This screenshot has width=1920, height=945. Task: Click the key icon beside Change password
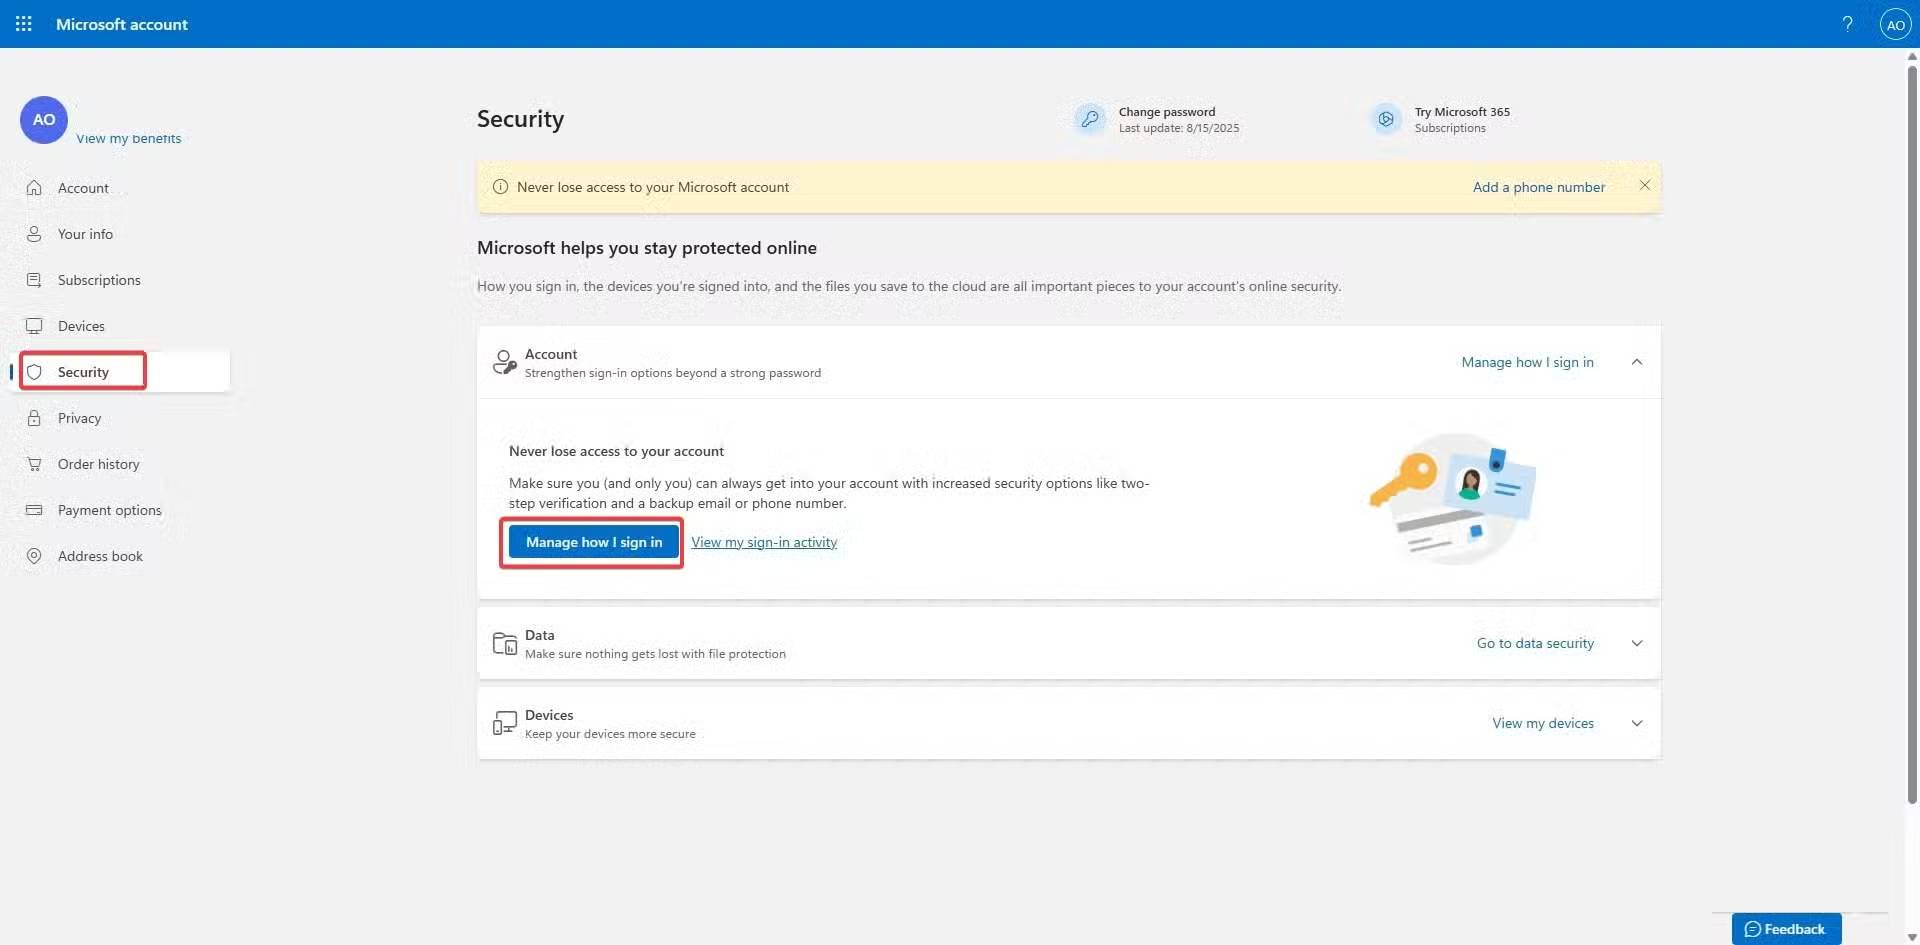pyautogui.click(x=1090, y=119)
